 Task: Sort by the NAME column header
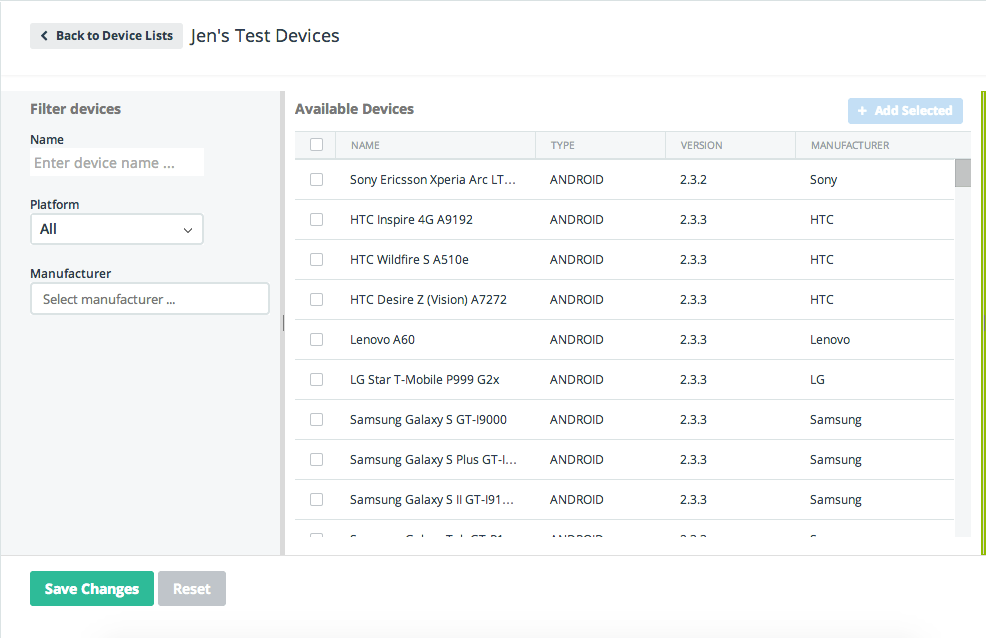click(x=366, y=146)
